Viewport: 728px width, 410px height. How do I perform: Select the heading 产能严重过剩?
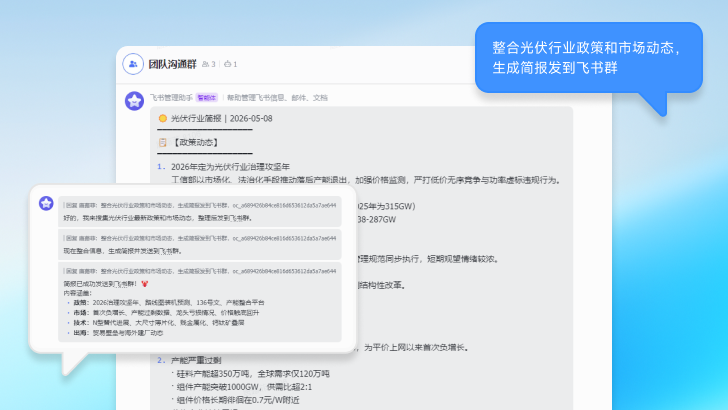click(196, 360)
